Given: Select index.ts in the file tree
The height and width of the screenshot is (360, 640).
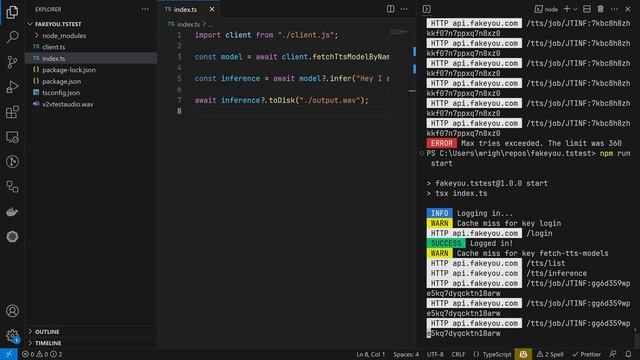Looking at the screenshot, I should [53, 58].
